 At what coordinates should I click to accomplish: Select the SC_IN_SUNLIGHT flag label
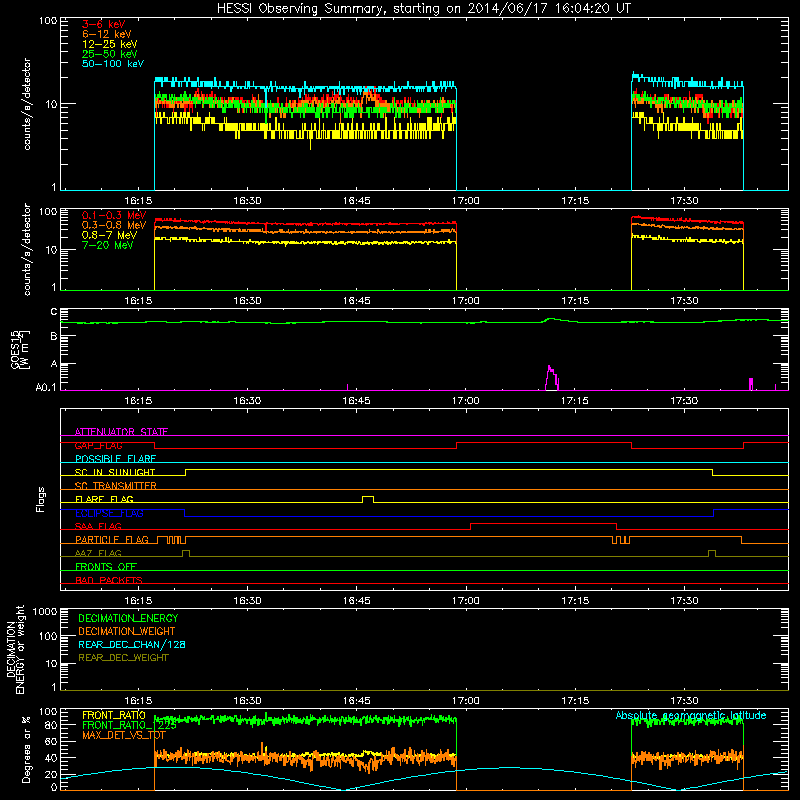pos(115,472)
